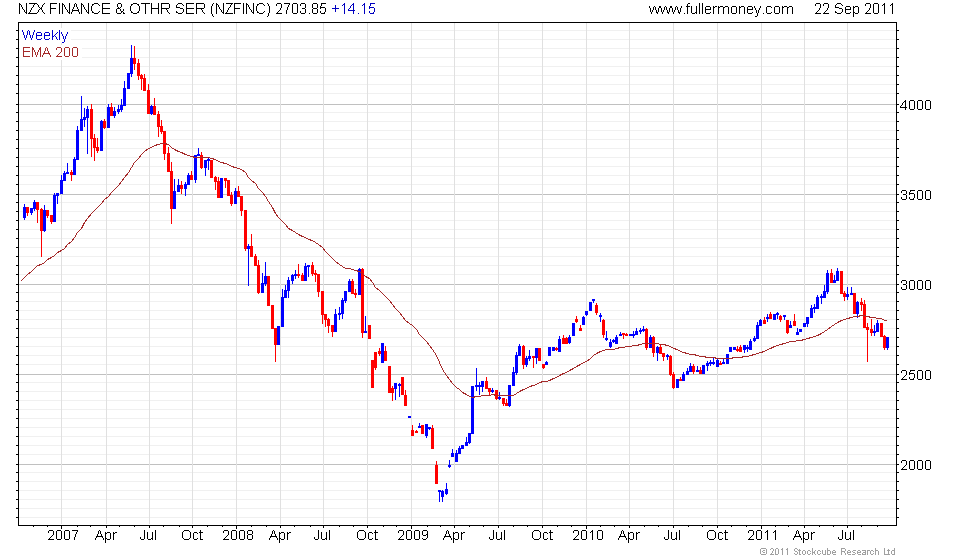Select the last price value 2703.85
The image size is (980, 560).
tap(301, 9)
